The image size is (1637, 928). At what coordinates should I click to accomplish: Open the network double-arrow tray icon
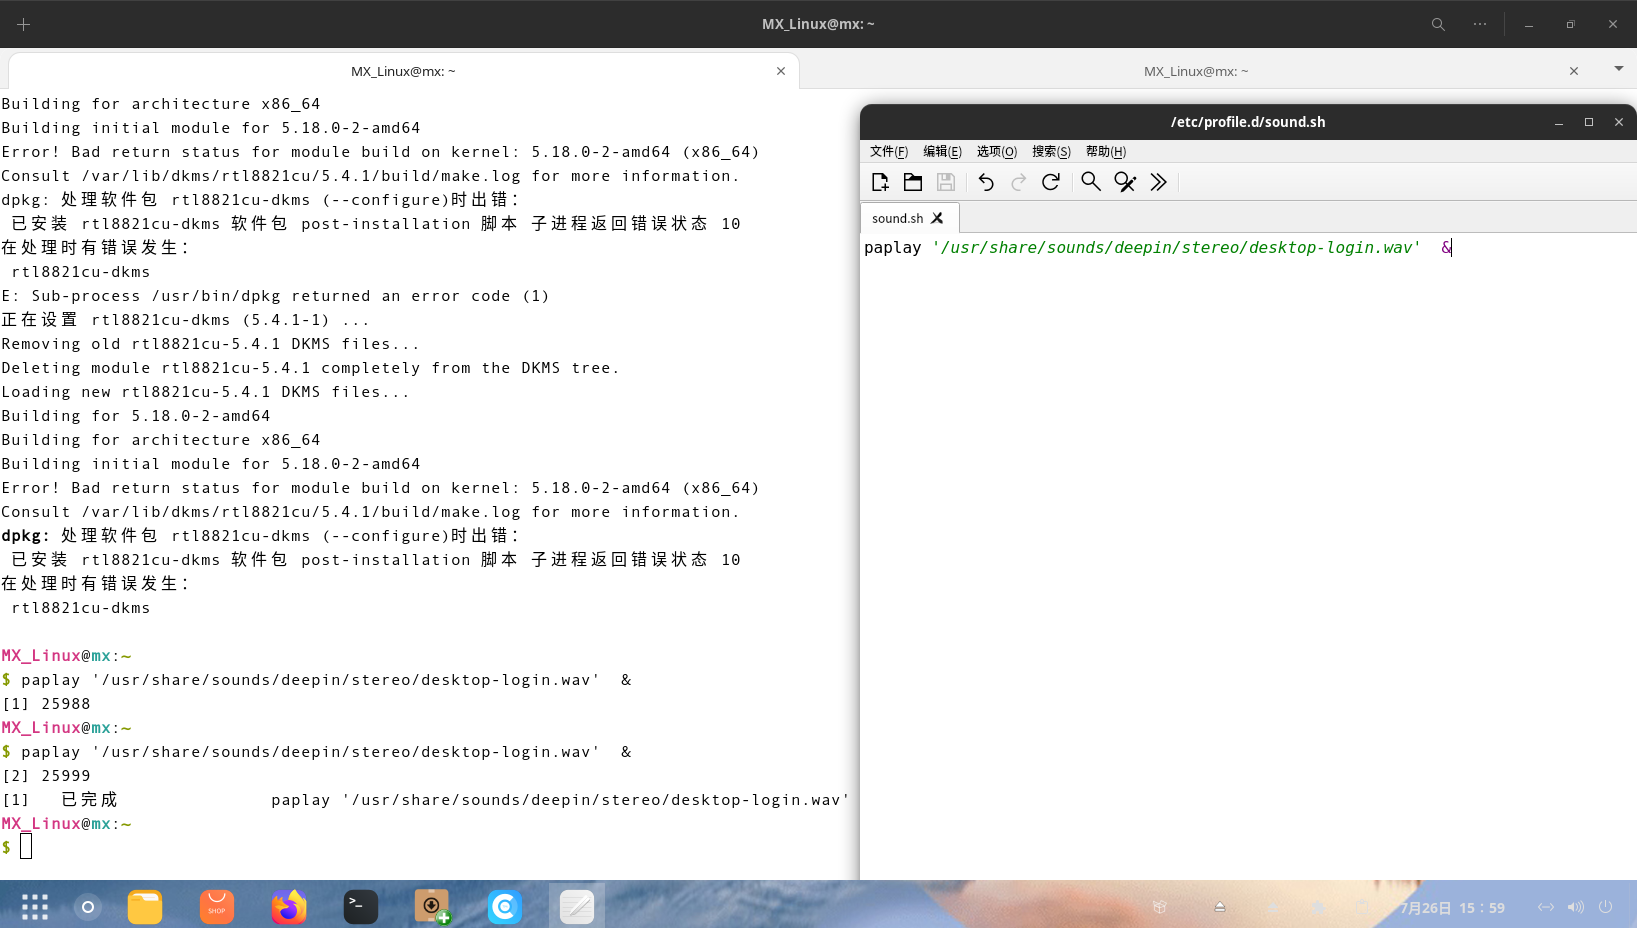pyautogui.click(x=1546, y=907)
